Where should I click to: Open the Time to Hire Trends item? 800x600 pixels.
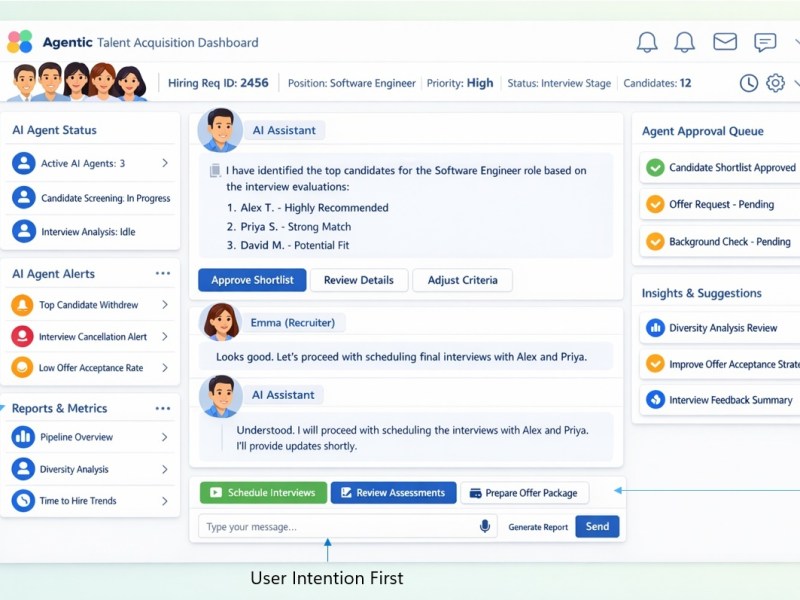coord(78,501)
